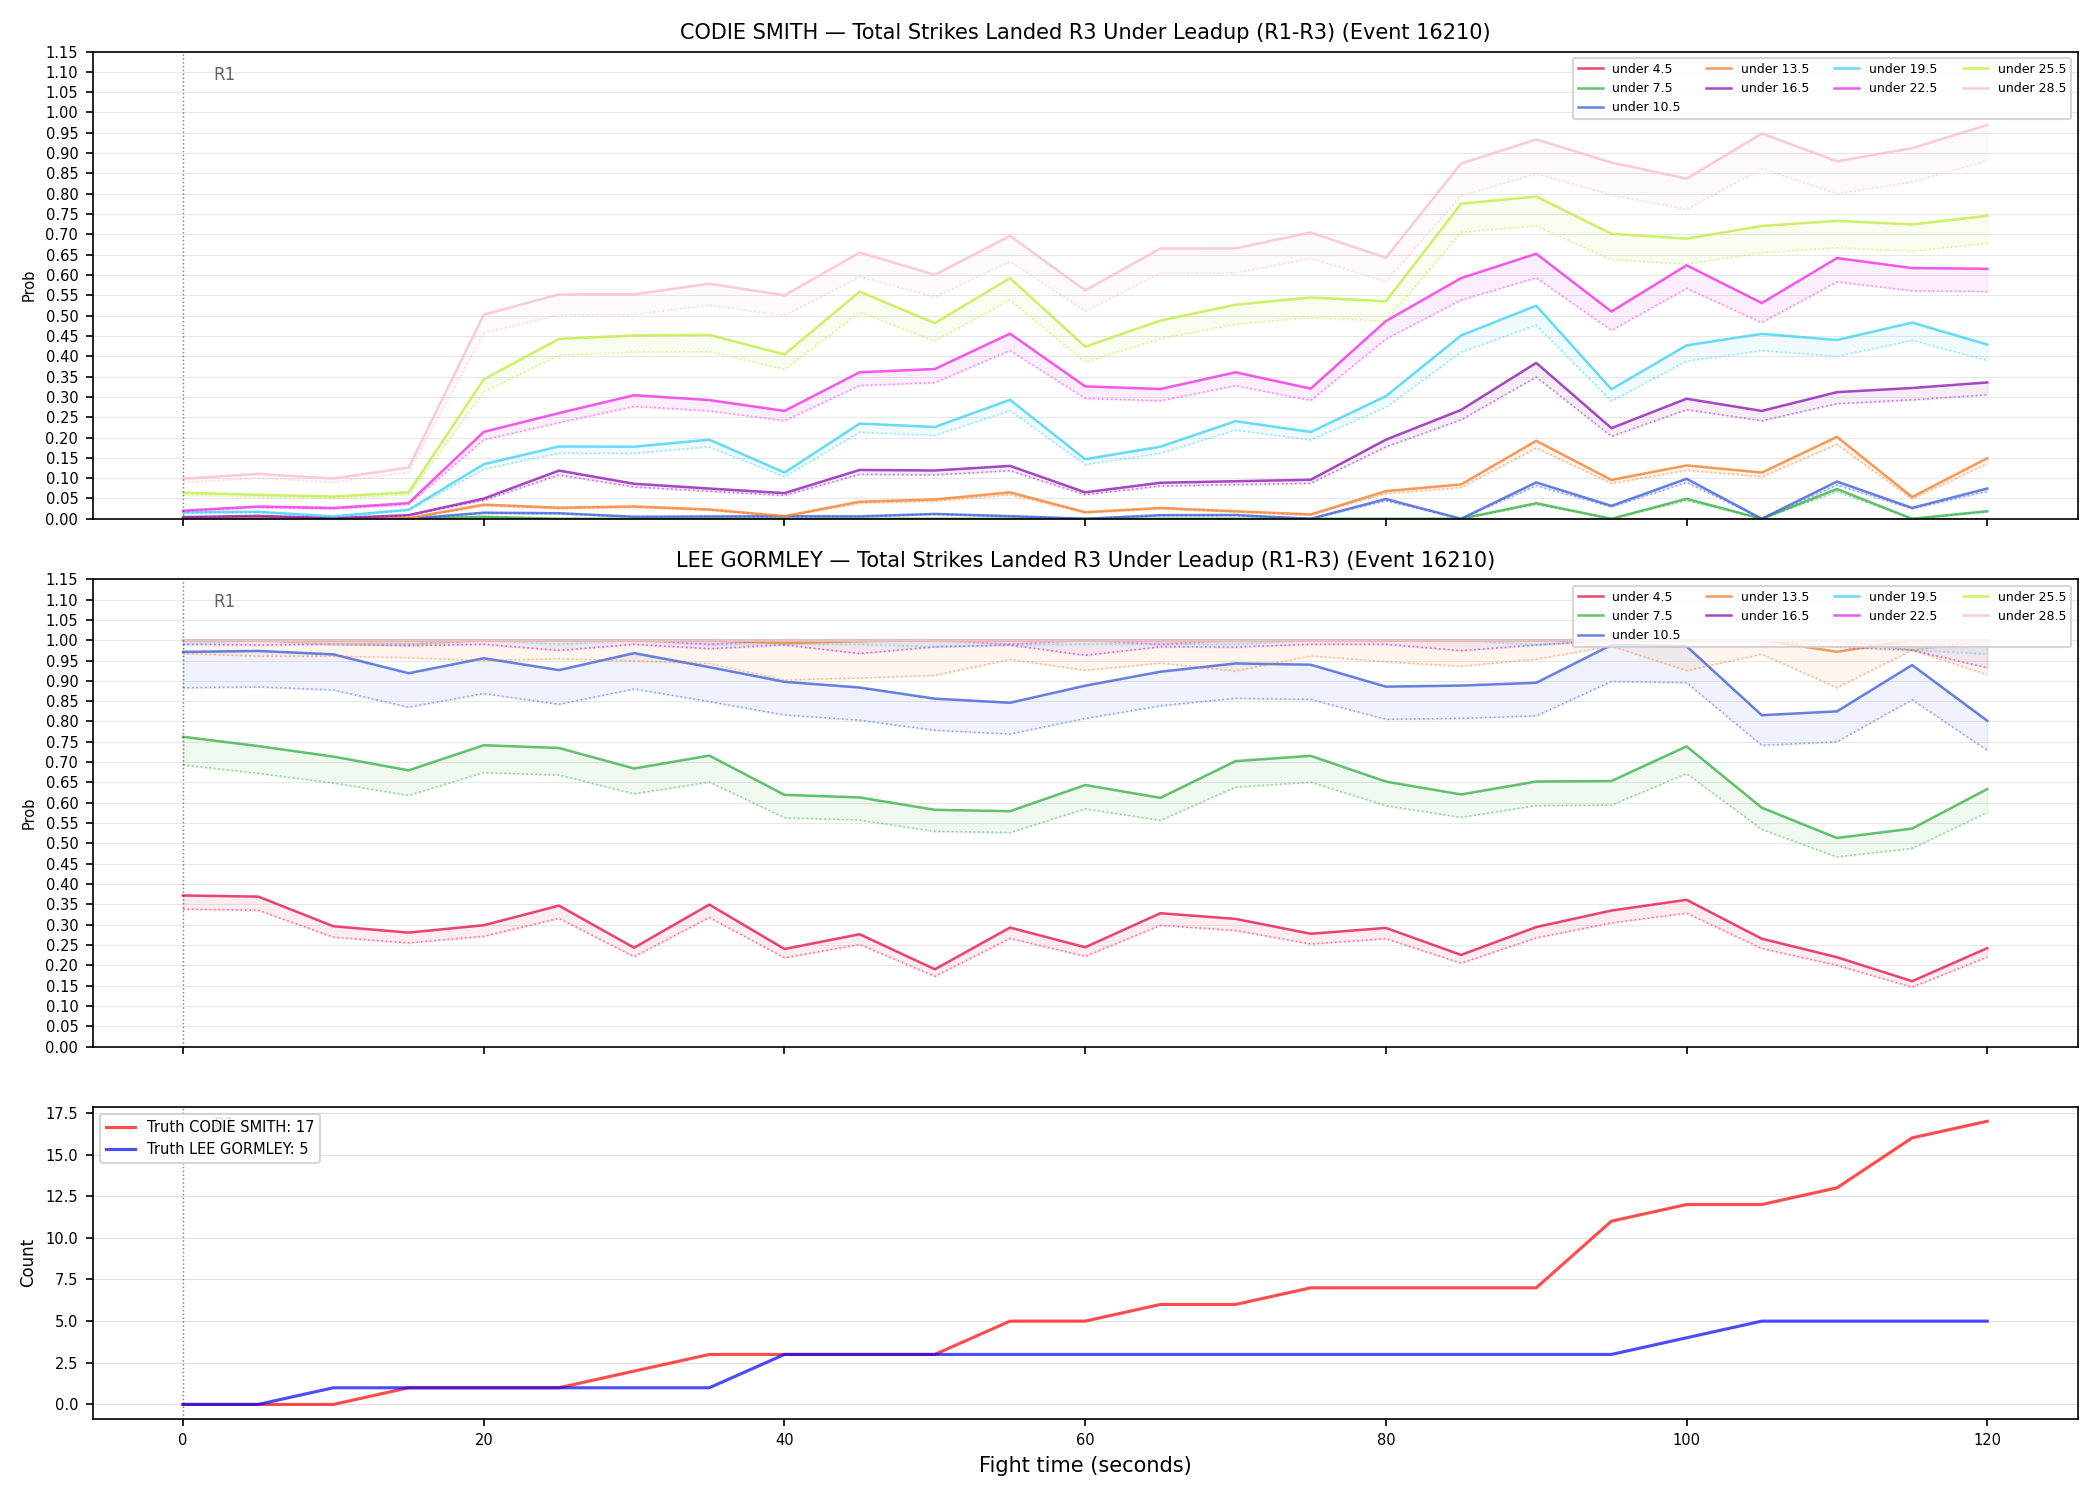Click lime line swatch for 'under 25.5', top legend
This screenshot has height=1500, width=2100.
pyautogui.click(x=1976, y=69)
